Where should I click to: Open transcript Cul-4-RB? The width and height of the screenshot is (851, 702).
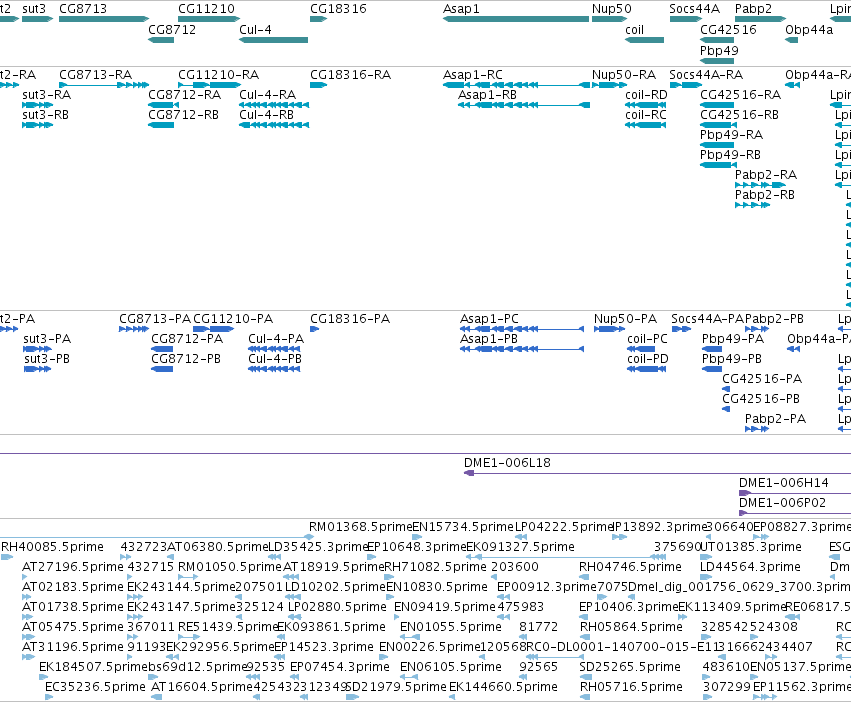point(266,115)
